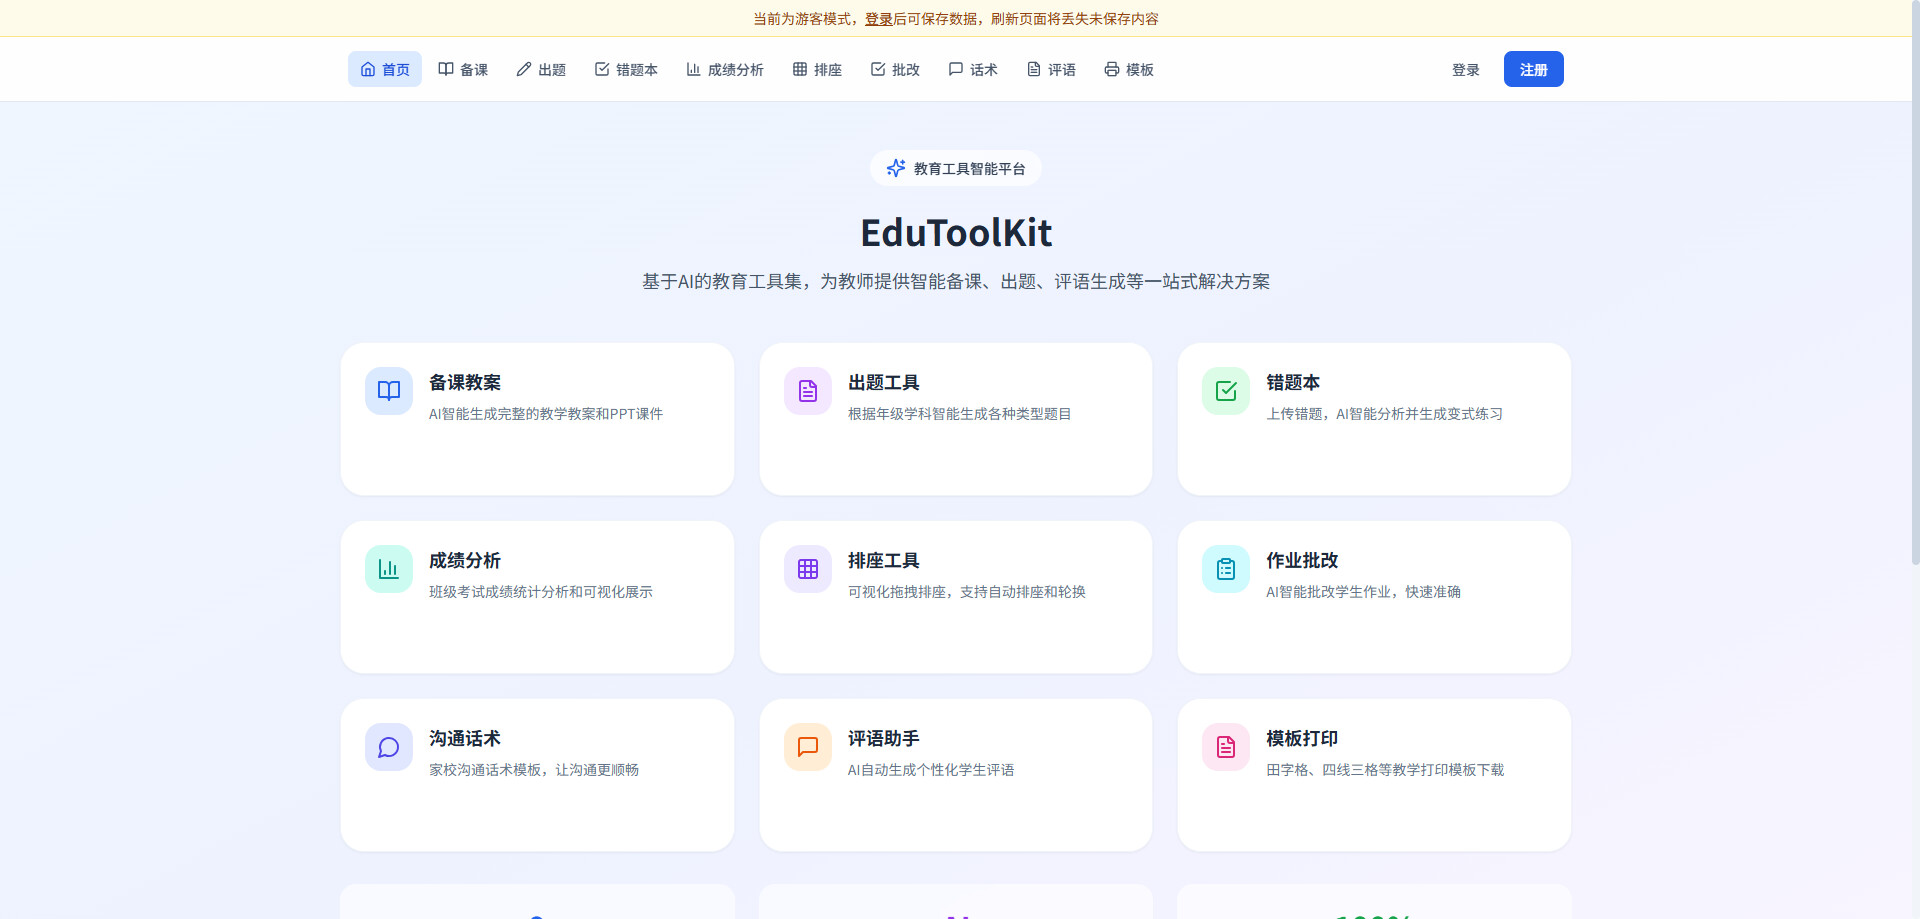1920x919 pixels.
Task: Click the bar chart icon beside 成绩分析 nav
Action: (x=693, y=69)
